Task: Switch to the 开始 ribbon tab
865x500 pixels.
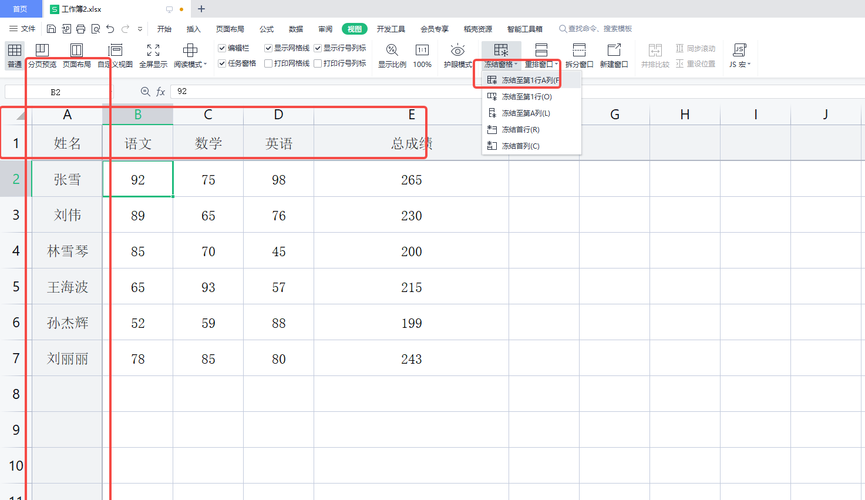Action: coord(164,29)
